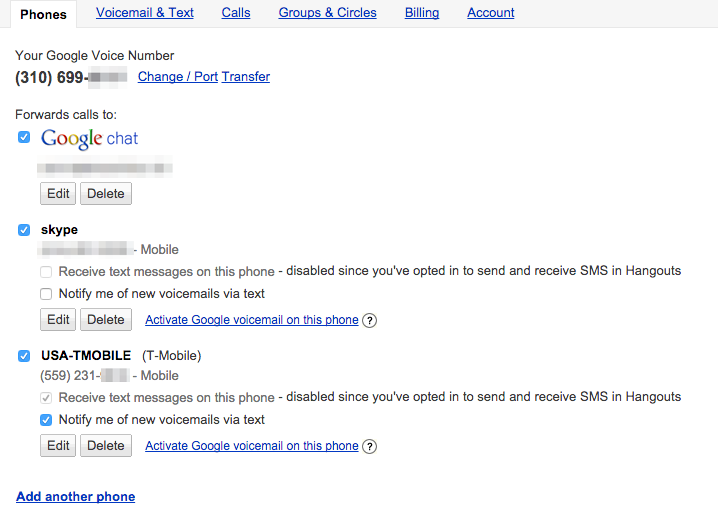Activate Google voicemail on USA-TMOBILE phone

pyautogui.click(x=252, y=446)
